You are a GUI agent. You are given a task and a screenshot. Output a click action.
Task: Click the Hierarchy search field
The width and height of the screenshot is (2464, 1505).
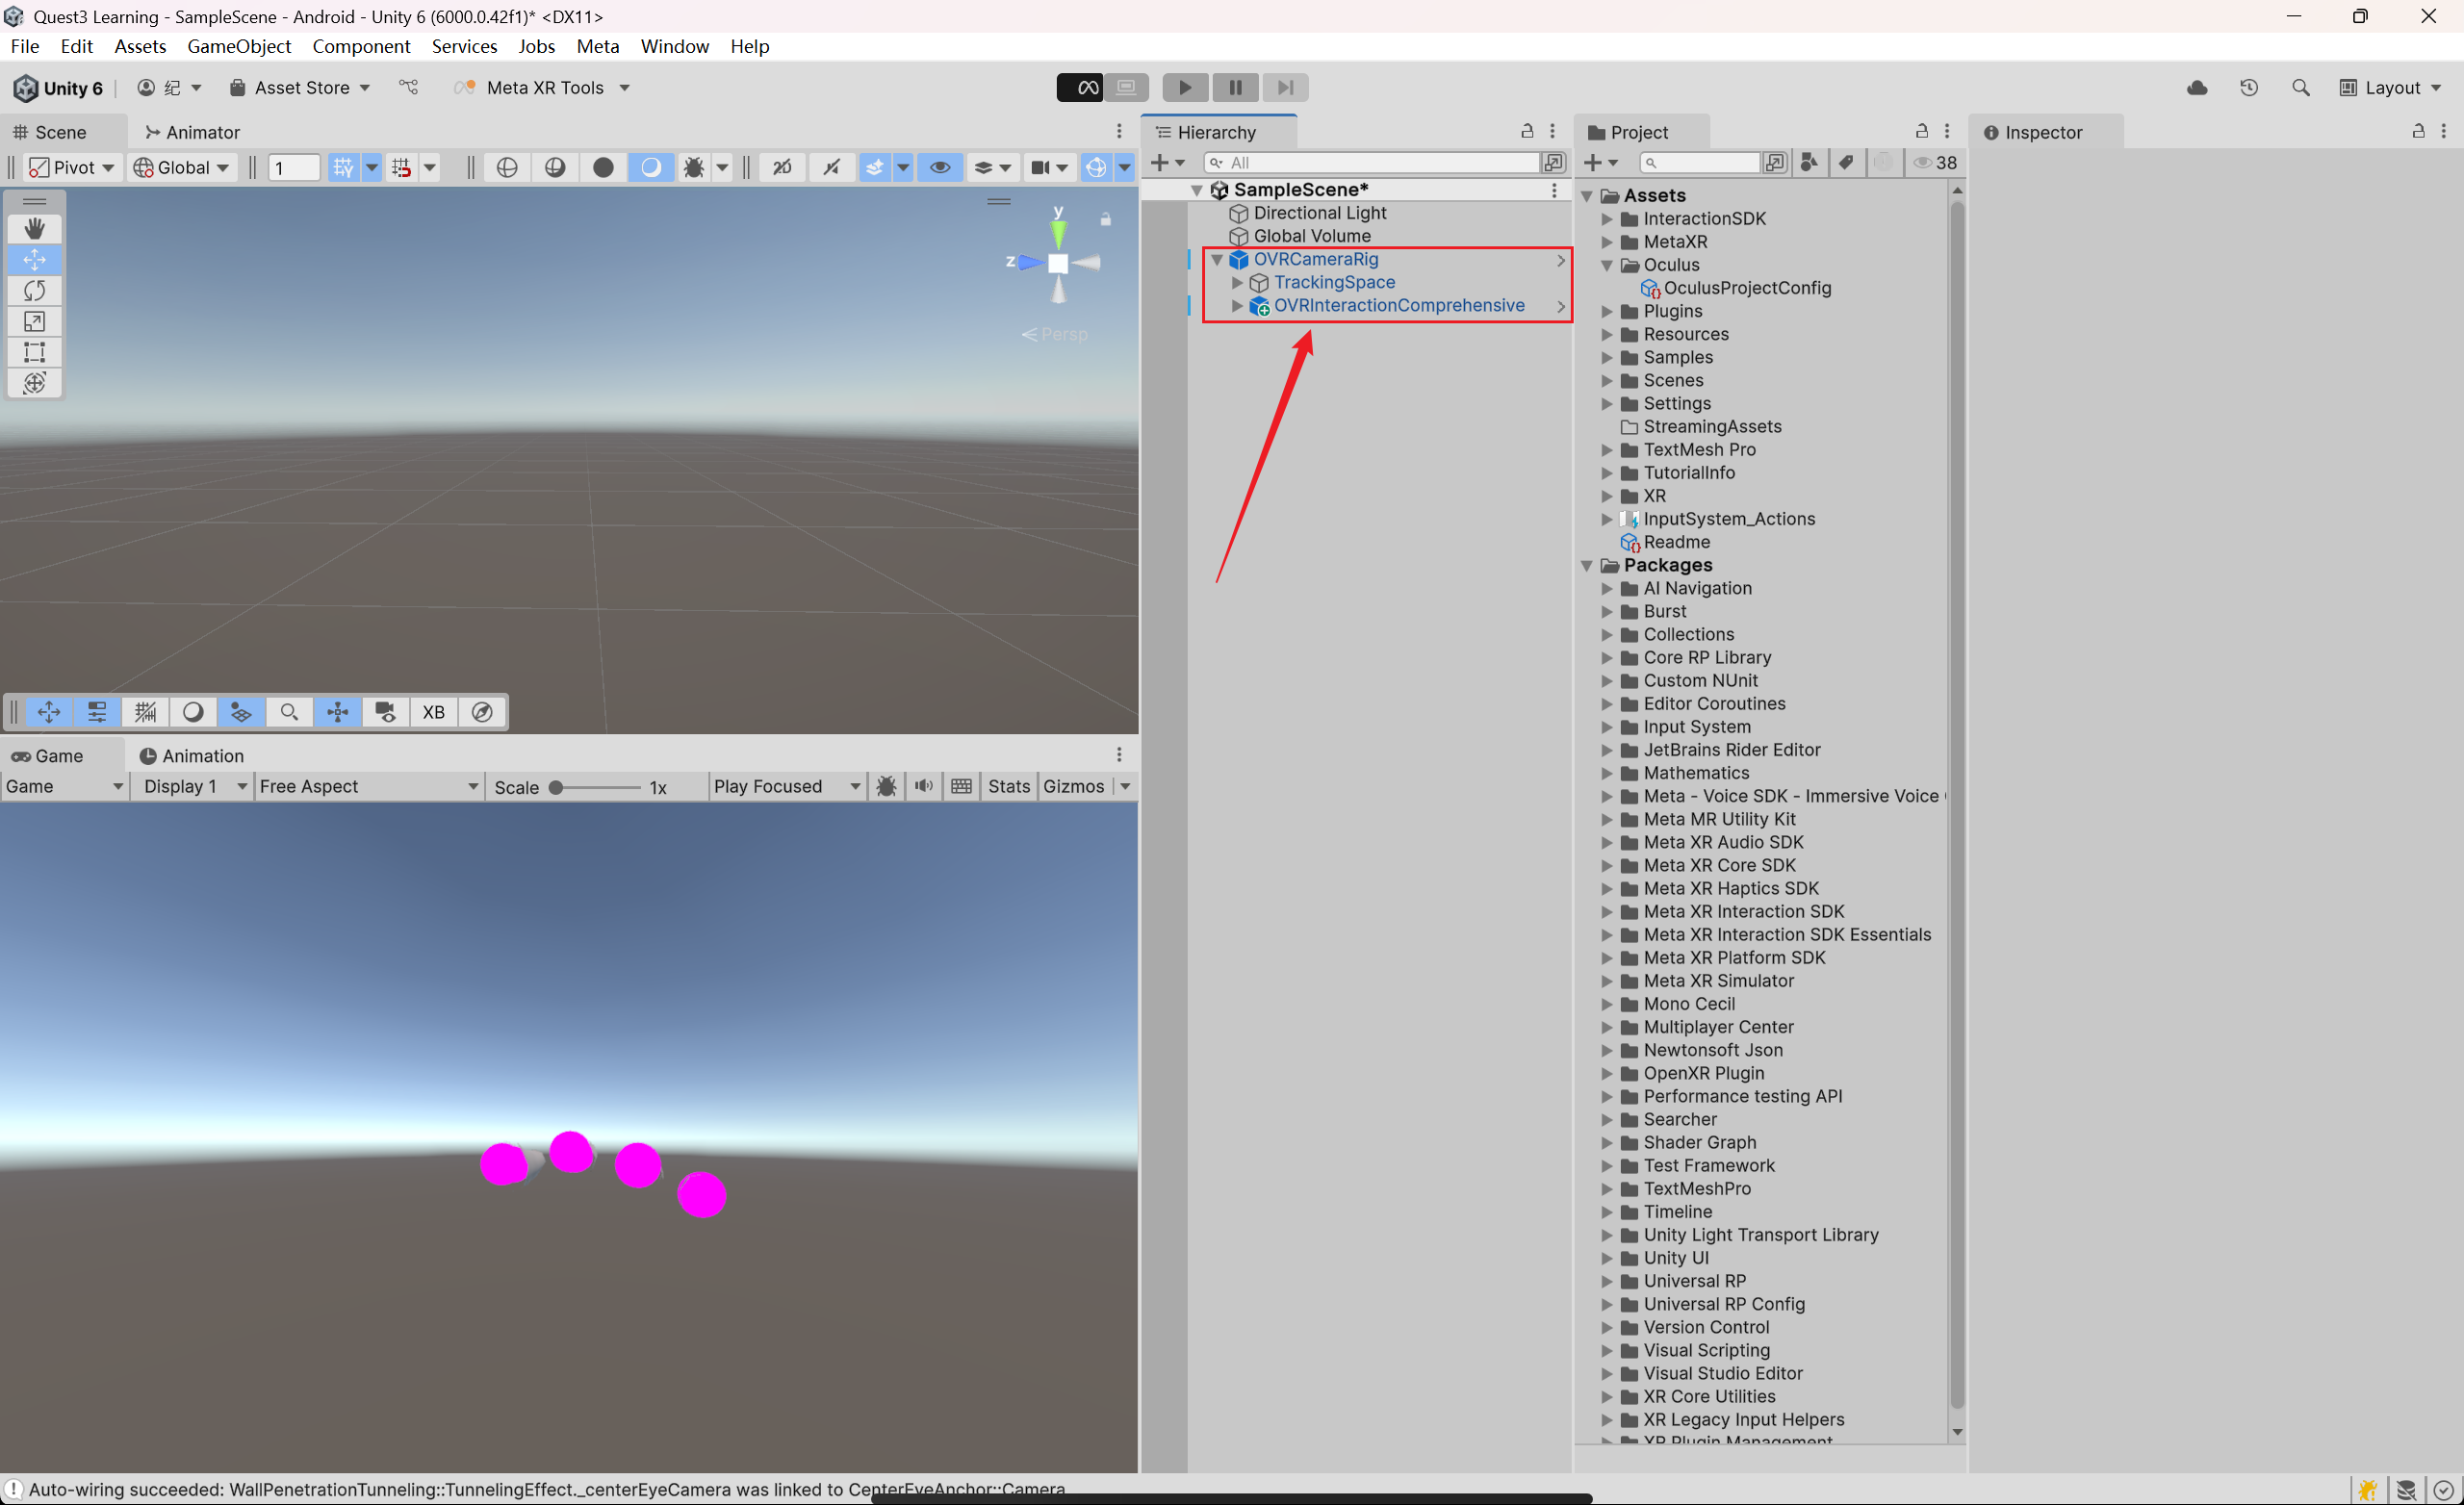[1371, 163]
